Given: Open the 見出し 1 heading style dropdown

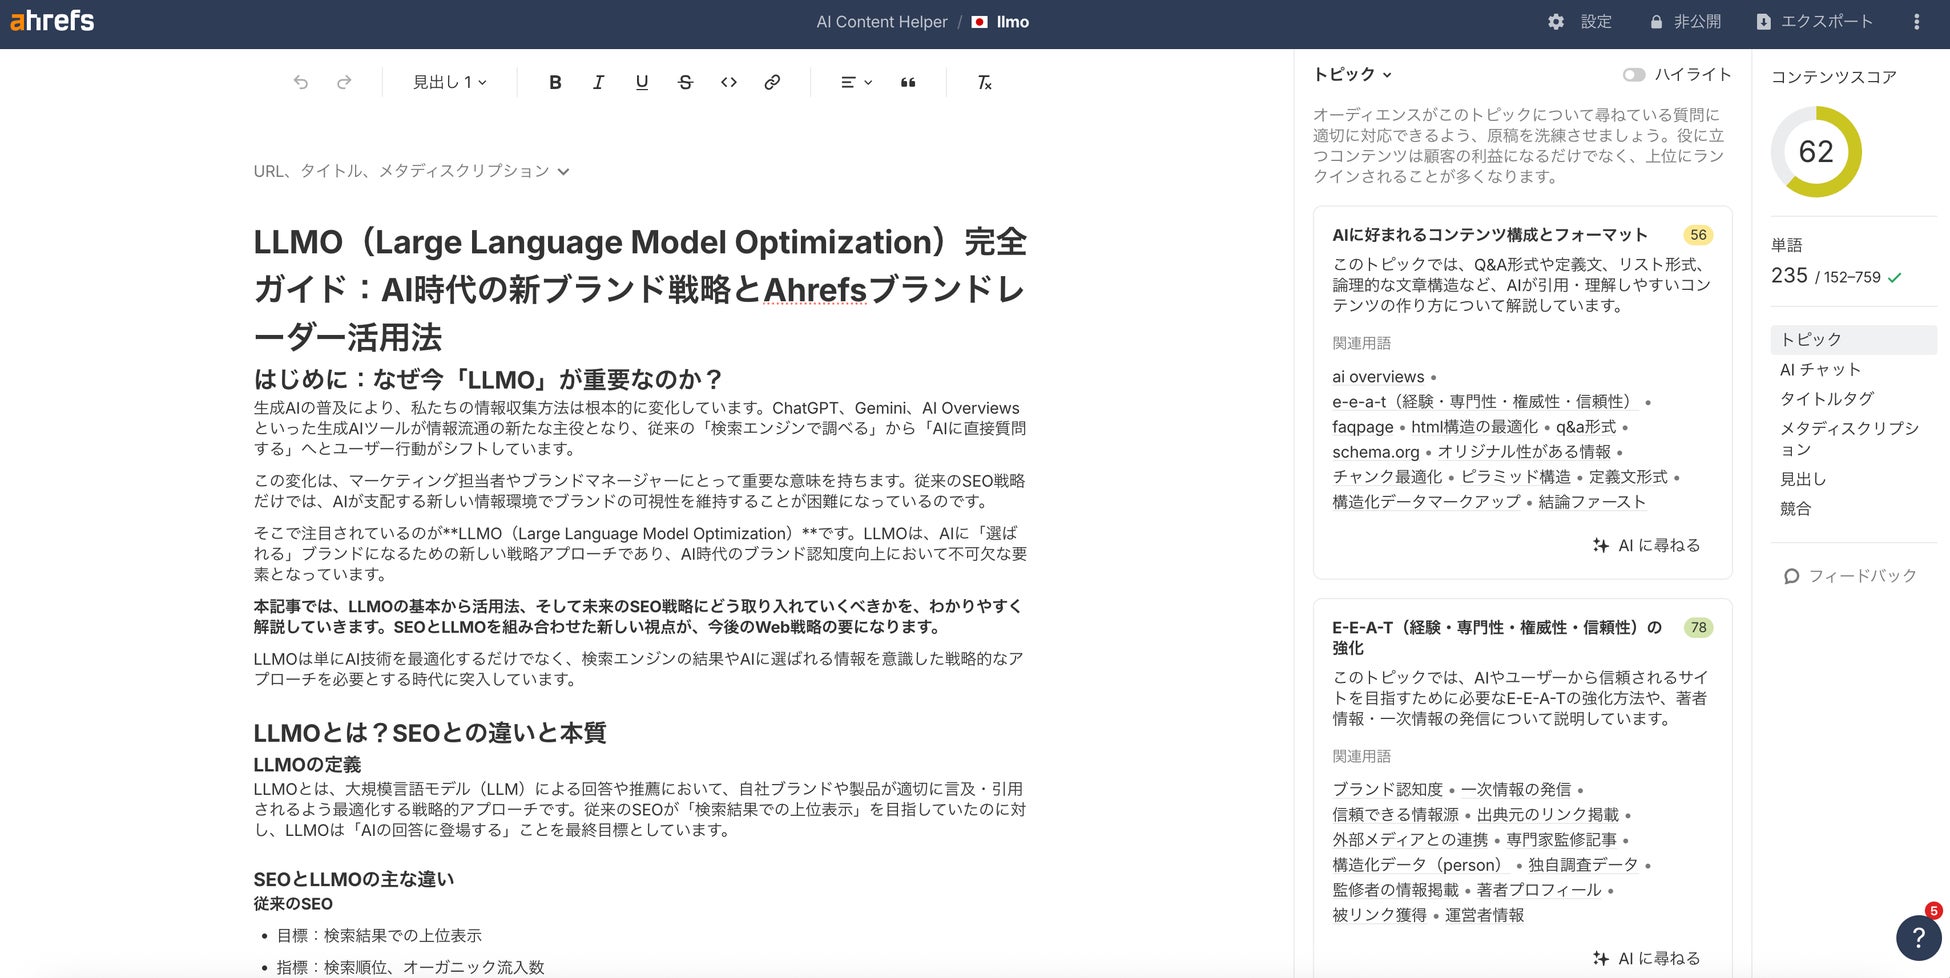Looking at the screenshot, I should [x=450, y=82].
